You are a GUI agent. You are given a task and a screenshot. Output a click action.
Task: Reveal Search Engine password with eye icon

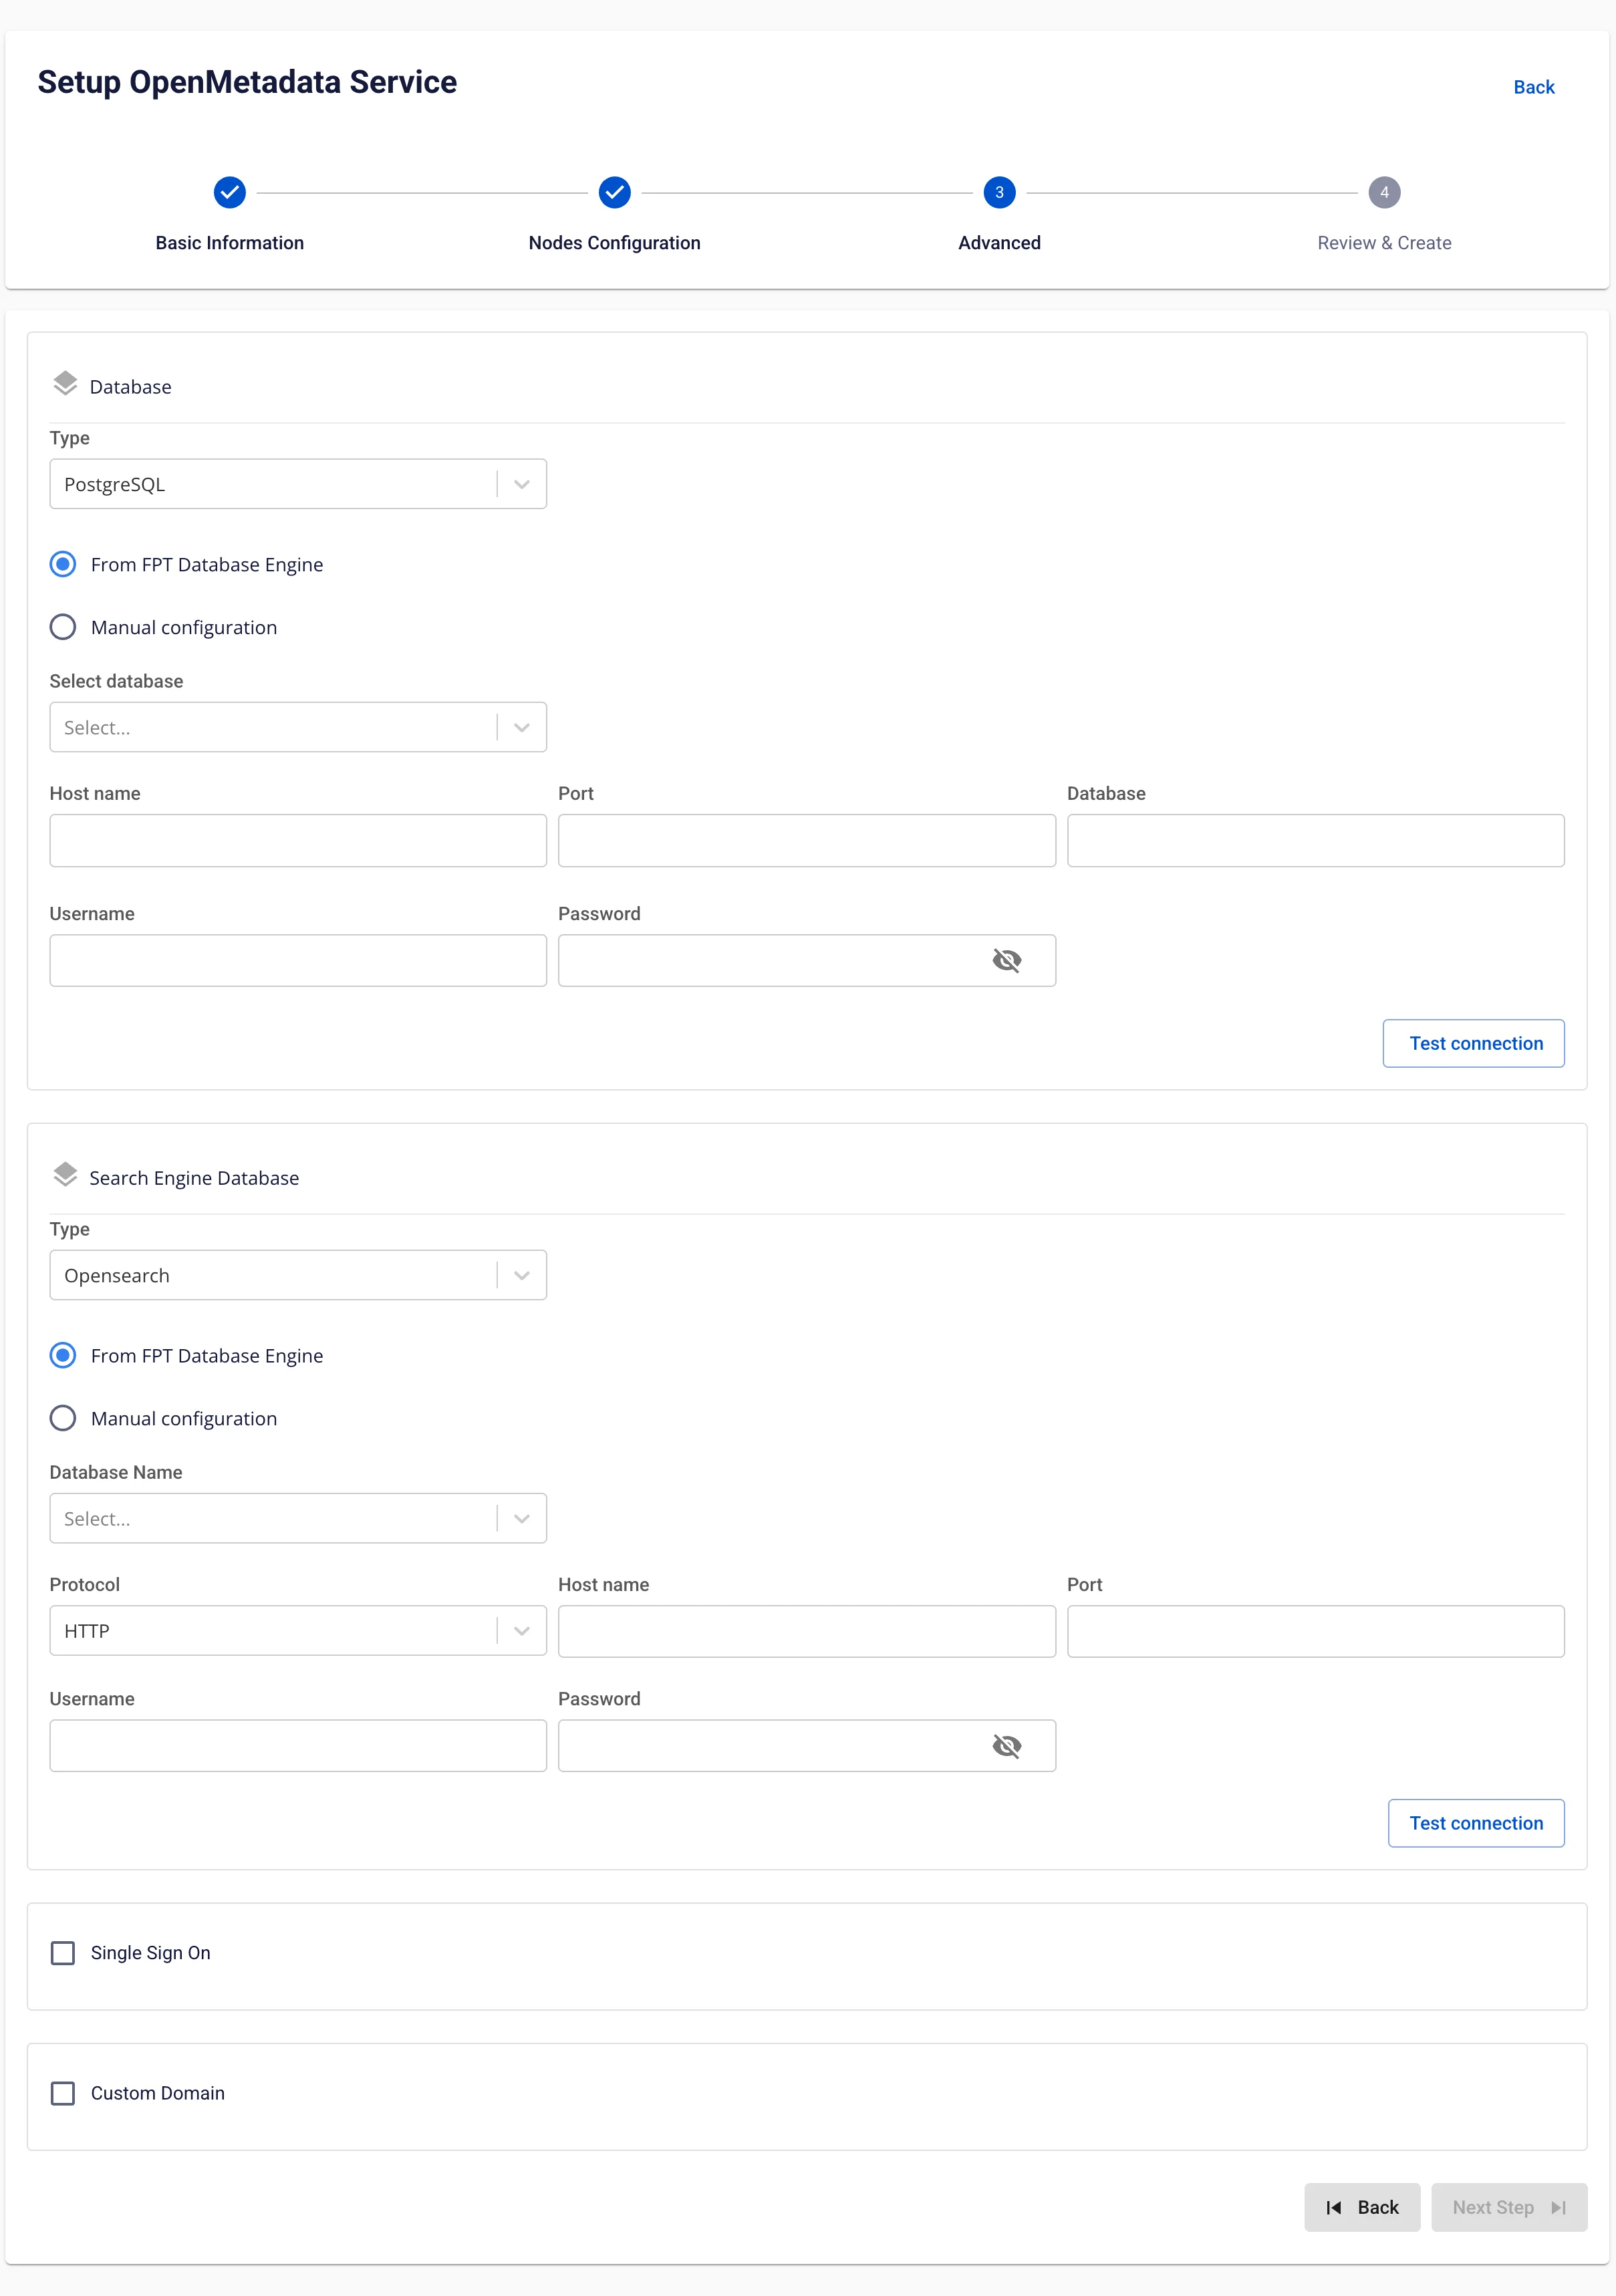1006,1746
